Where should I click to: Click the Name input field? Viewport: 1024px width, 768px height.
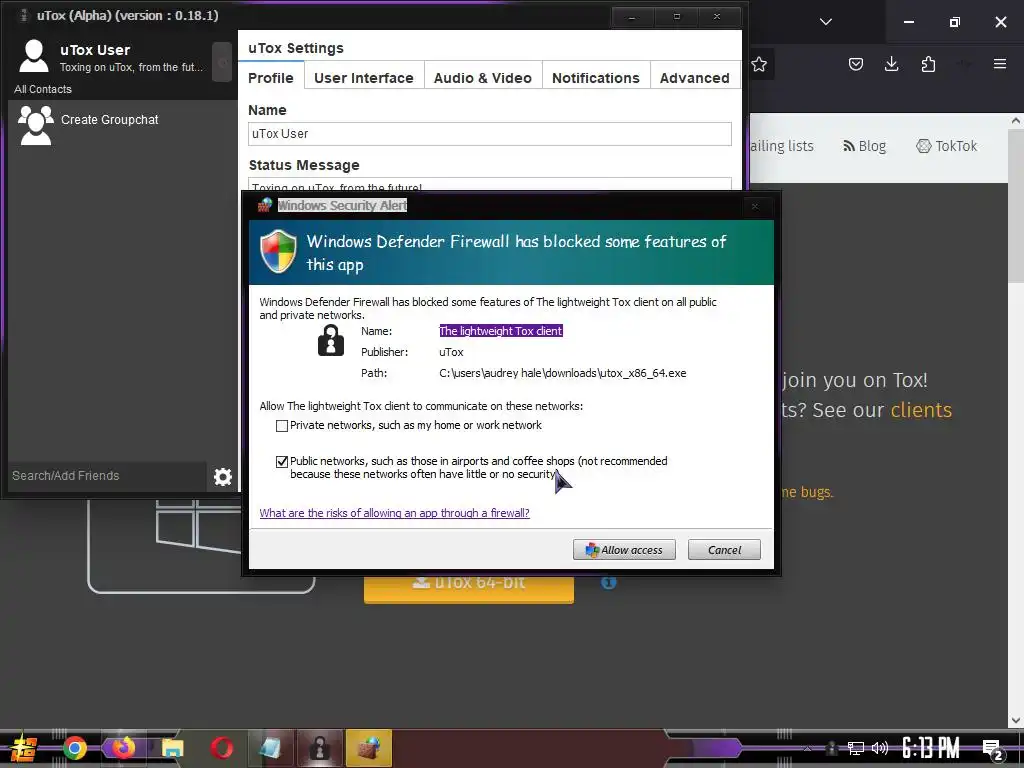click(x=490, y=134)
